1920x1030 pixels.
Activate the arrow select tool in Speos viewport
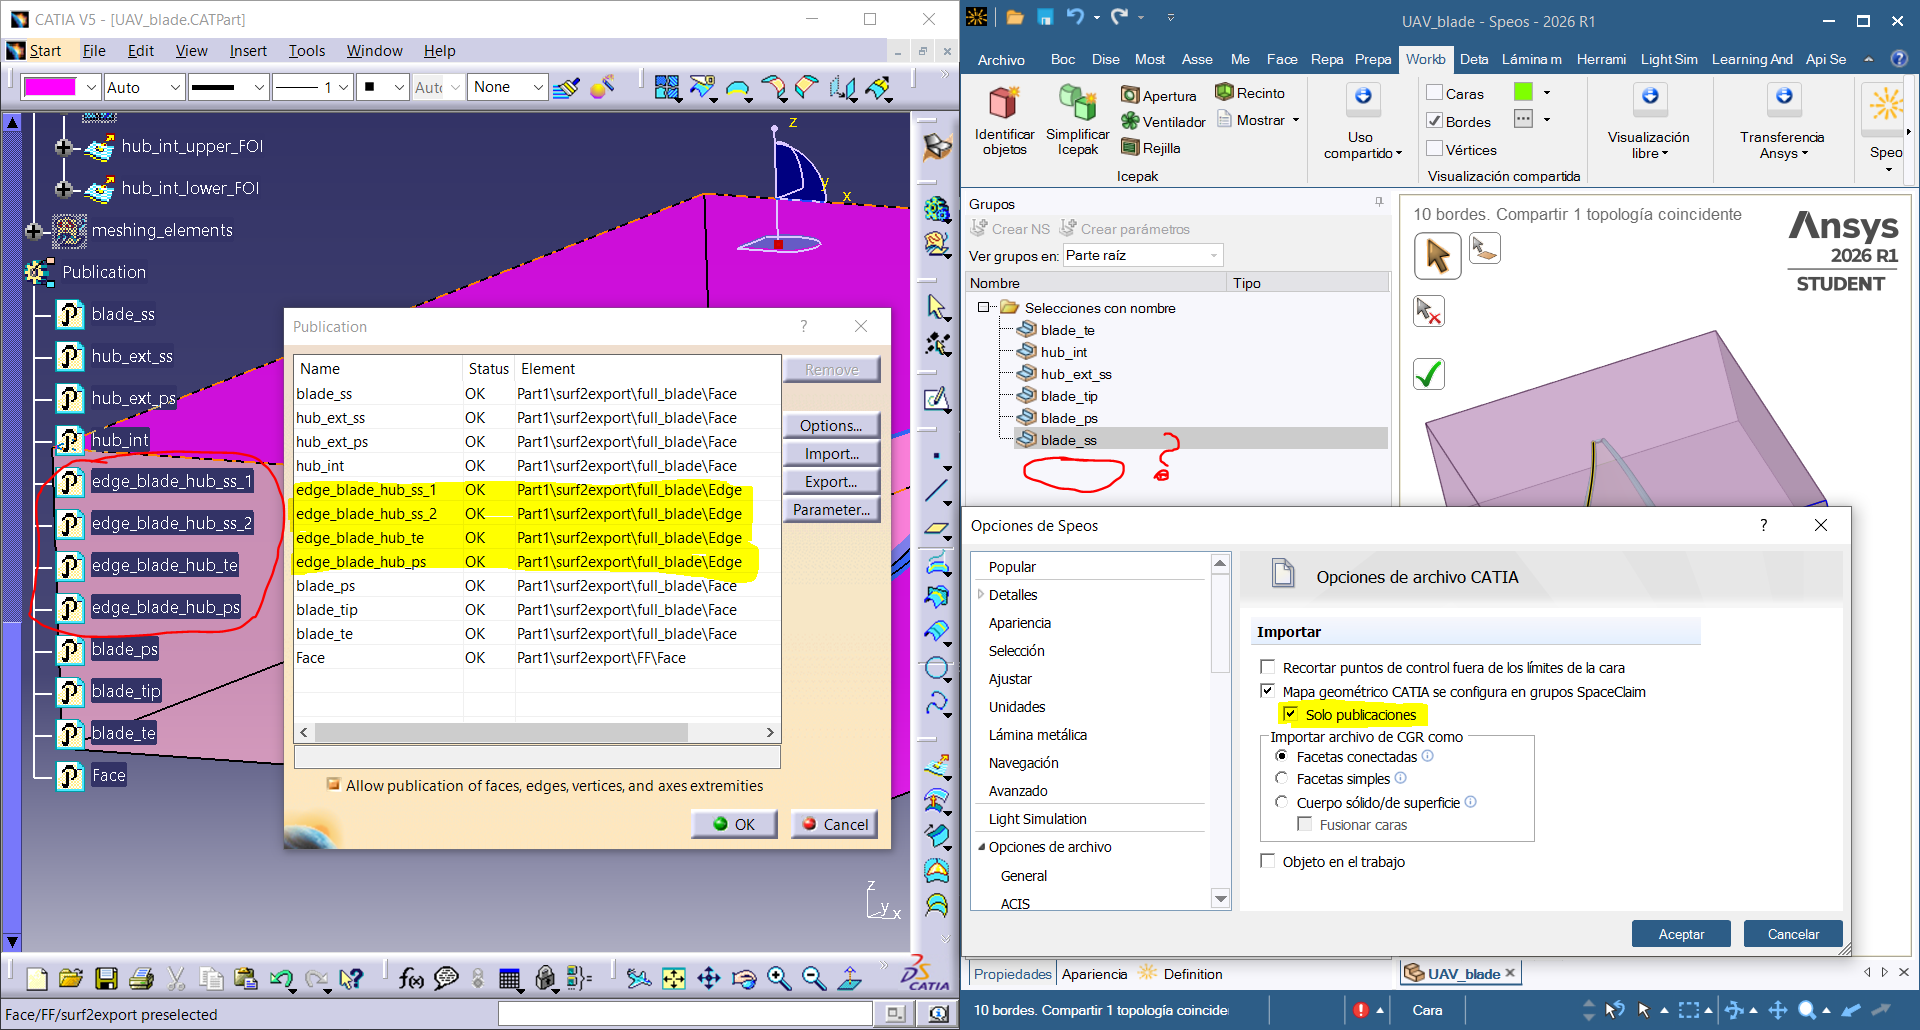[1437, 255]
